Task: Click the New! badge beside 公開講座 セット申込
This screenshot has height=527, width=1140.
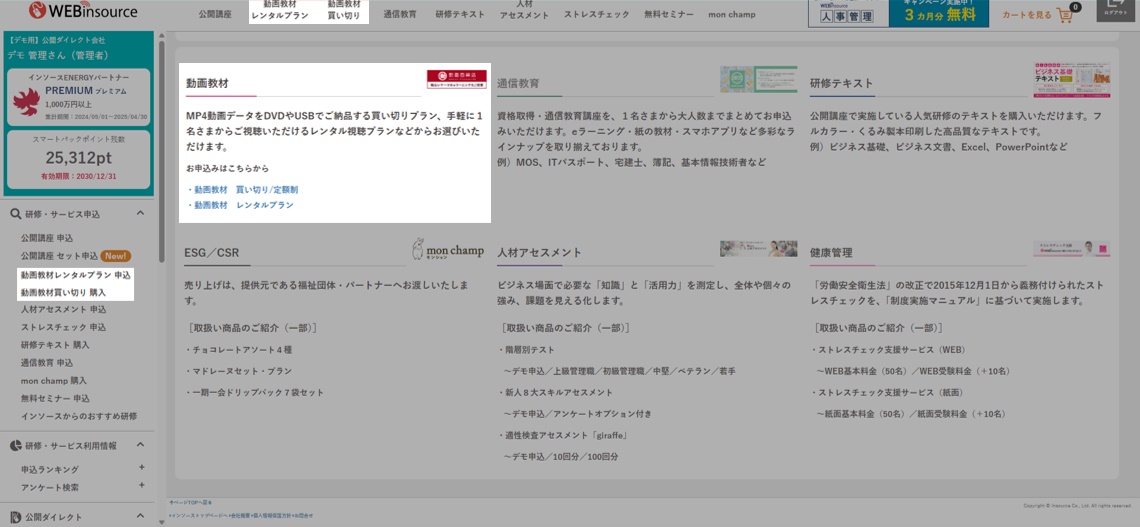Action: coord(116,256)
